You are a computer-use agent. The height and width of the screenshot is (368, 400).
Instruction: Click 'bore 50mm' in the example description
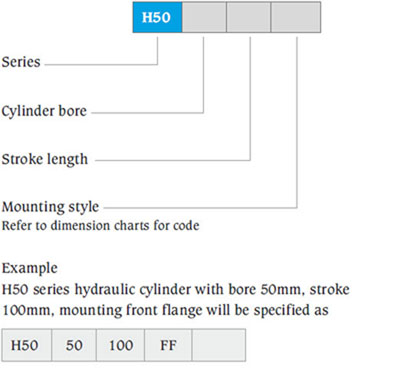[264, 289]
